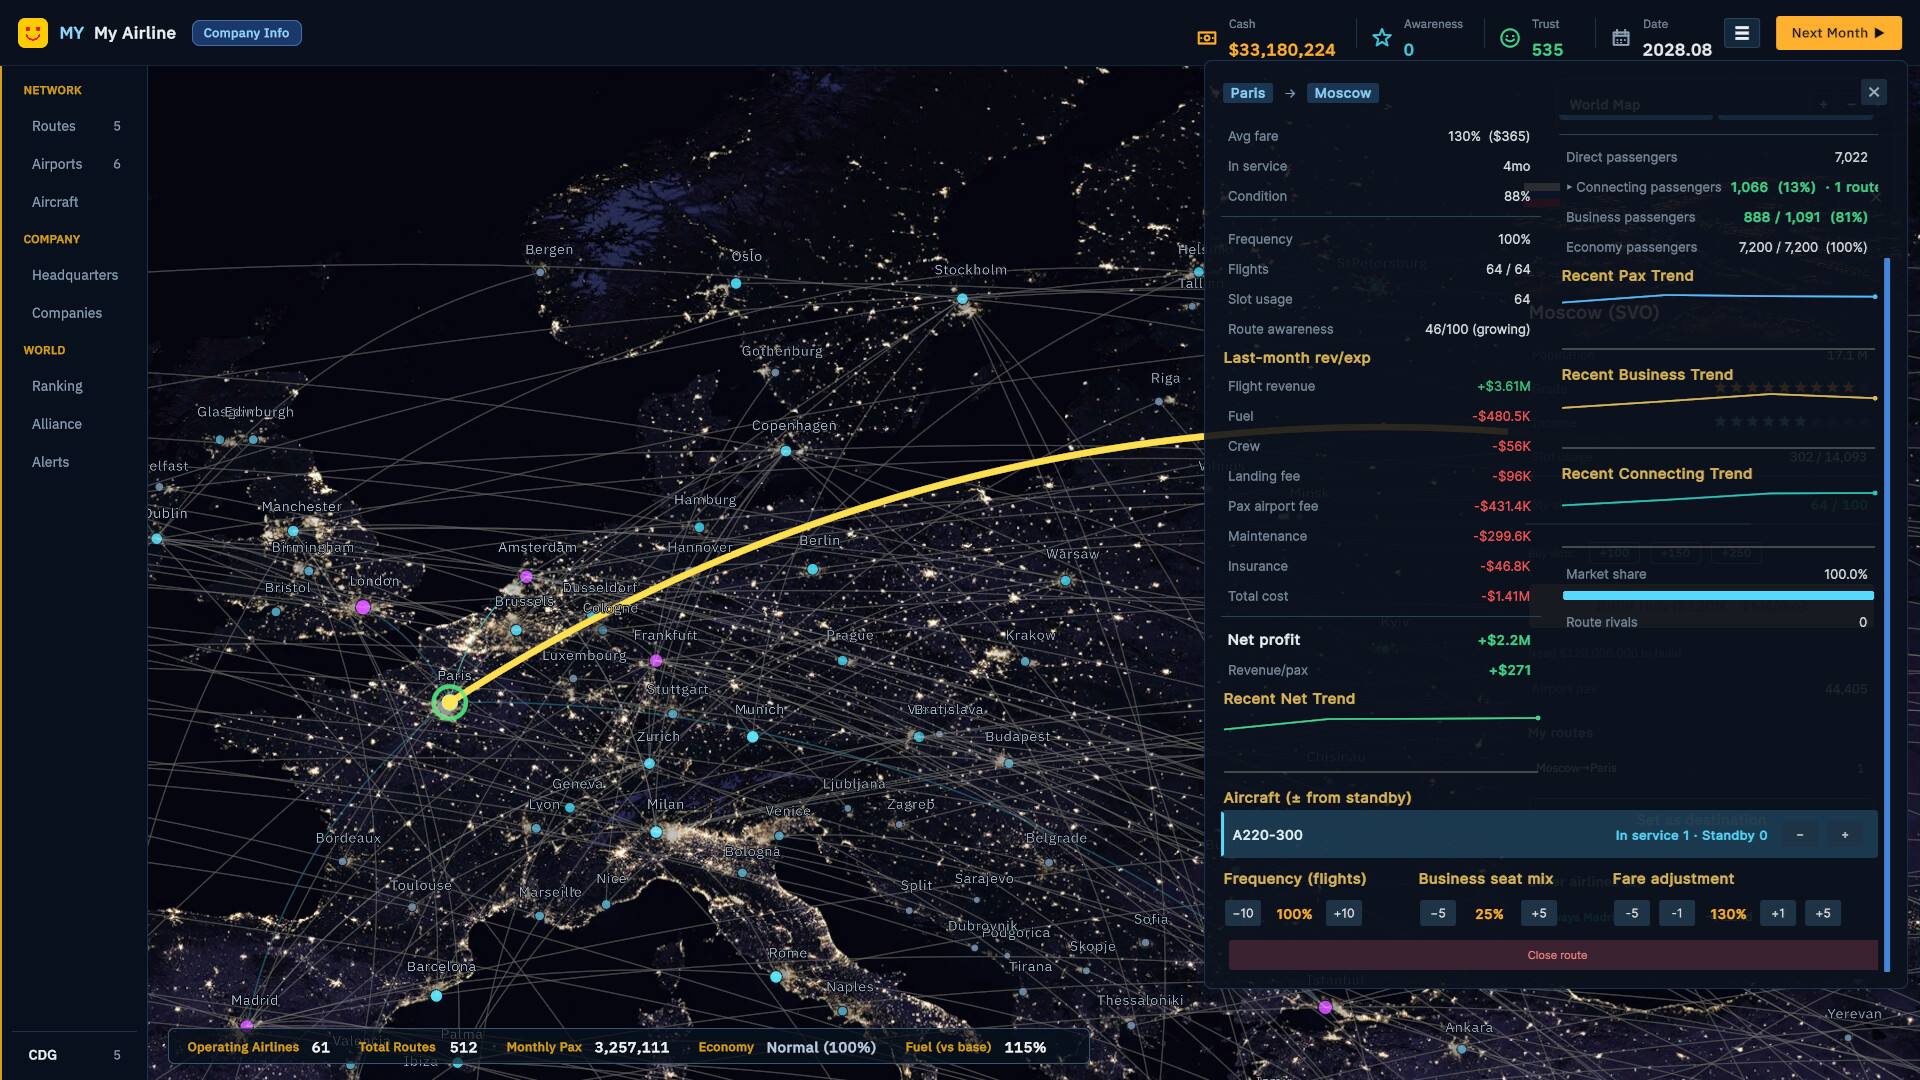This screenshot has height=1080, width=1920.
Task: Click the Operating Airlines 61 stat
Action: (x=258, y=1047)
